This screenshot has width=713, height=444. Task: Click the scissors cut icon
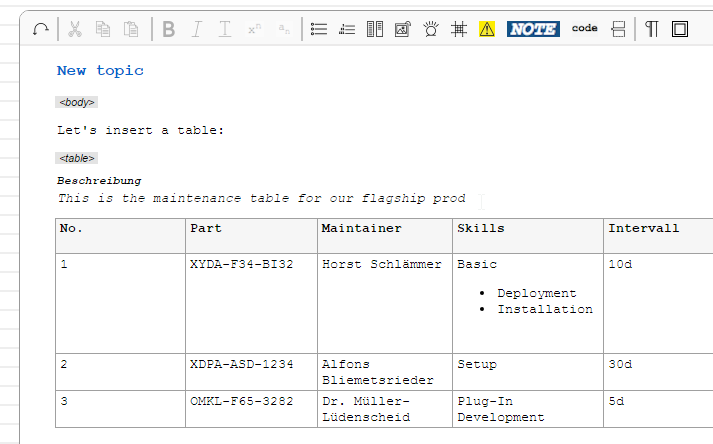(x=75, y=29)
